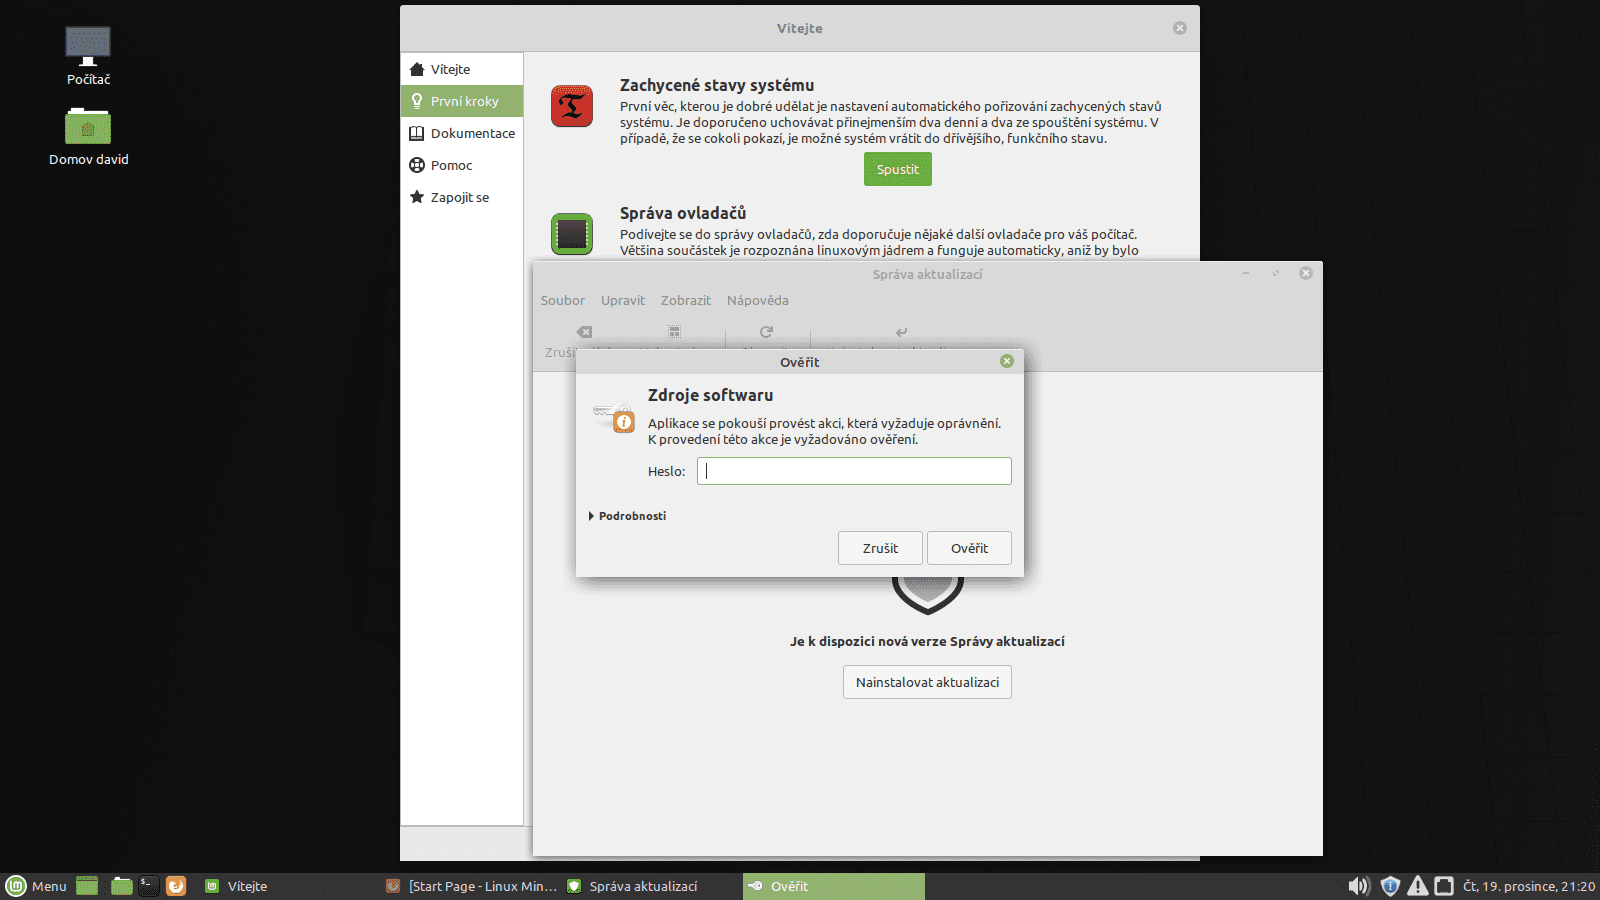Viewport: 1600px width, 900px height.
Task: Click the star icon next to Zapojit se
Action: (417, 197)
